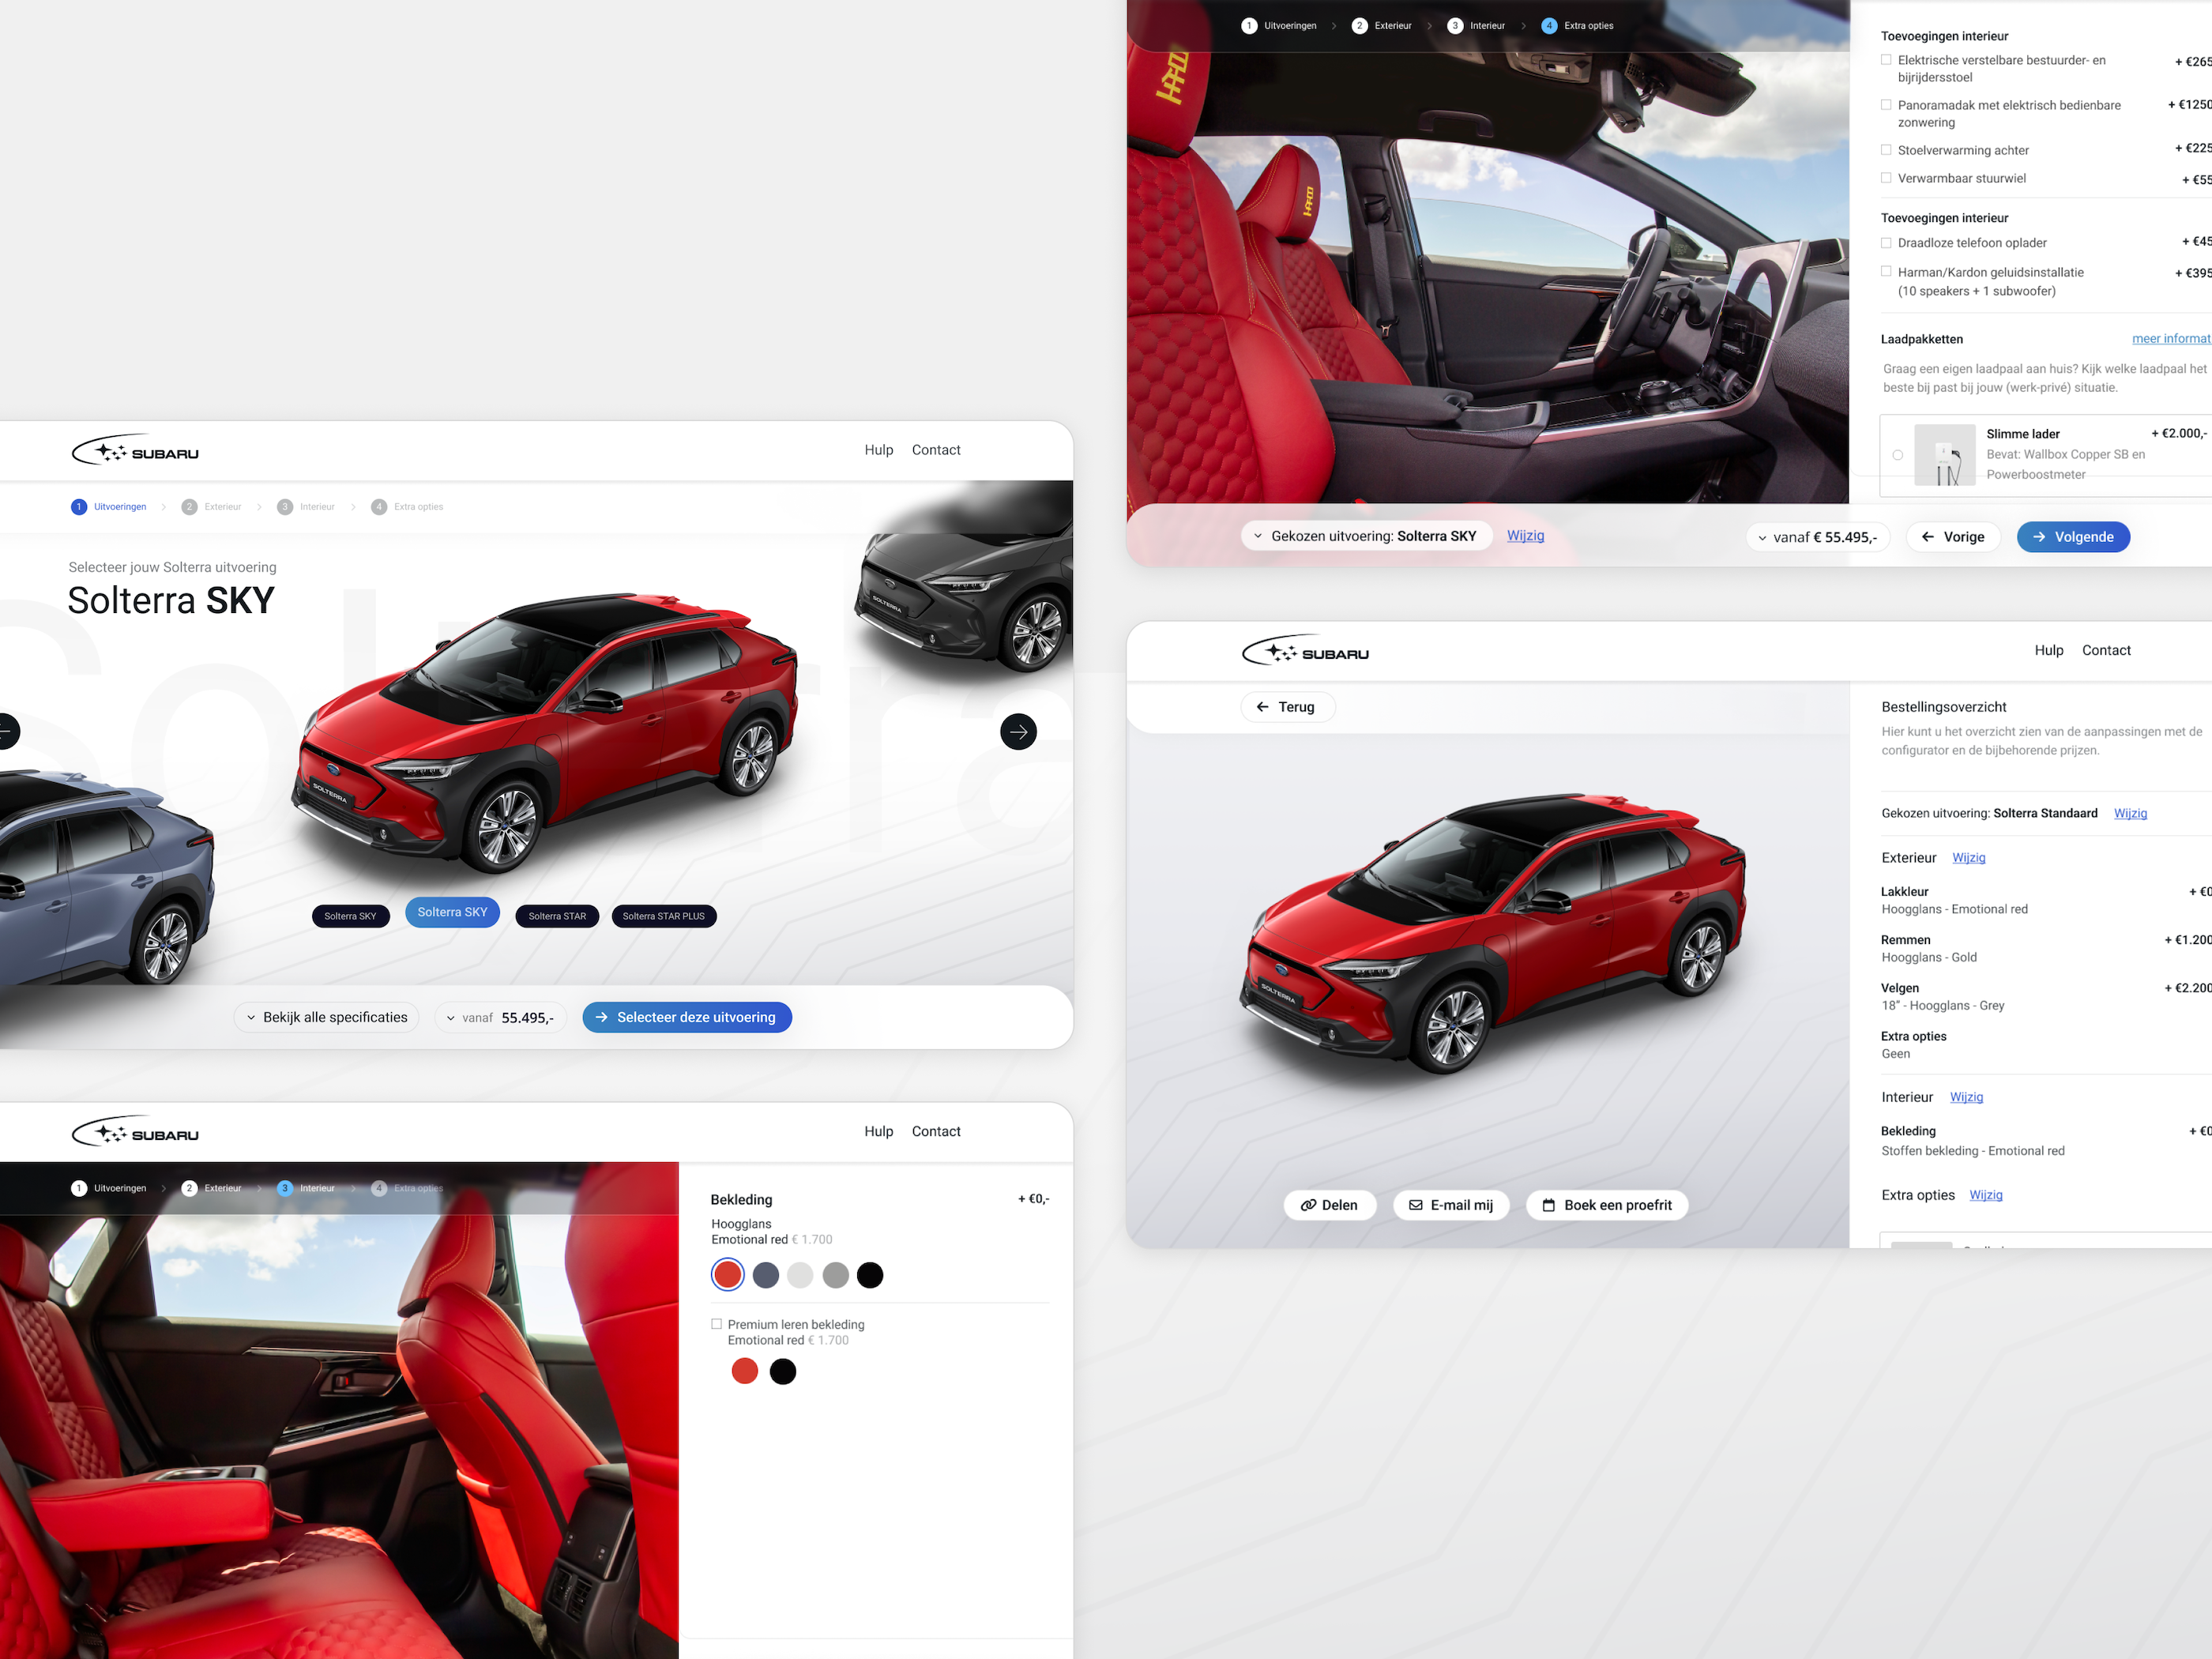Click step 2 circle in the Solterra SKY selection breadcrumb
Viewport: 2212px width, 1659px height.
(x=189, y=507)
